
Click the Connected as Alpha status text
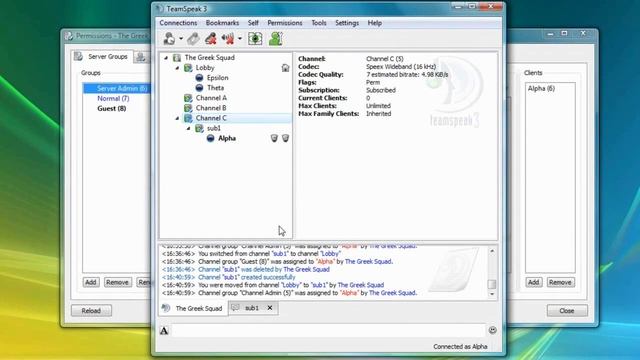point(460,347)
